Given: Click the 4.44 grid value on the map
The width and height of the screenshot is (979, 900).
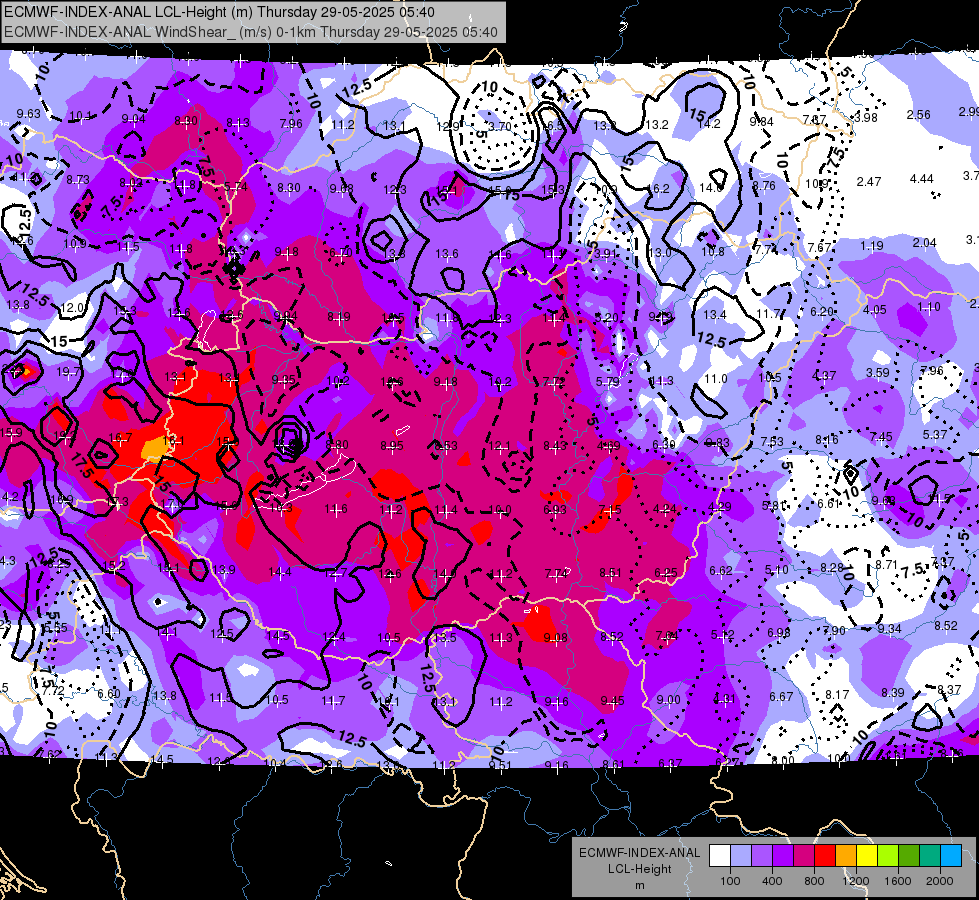Looking at the screenshot, I should pos(922,179).
